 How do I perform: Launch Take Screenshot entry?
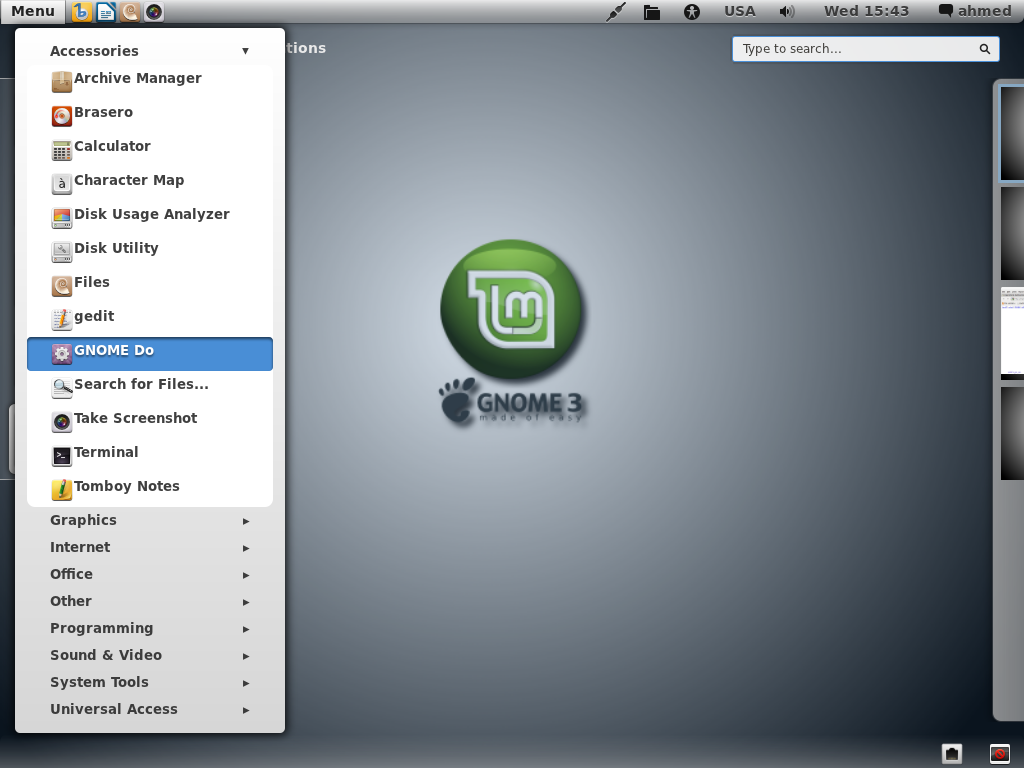click(x=150, y=421)
